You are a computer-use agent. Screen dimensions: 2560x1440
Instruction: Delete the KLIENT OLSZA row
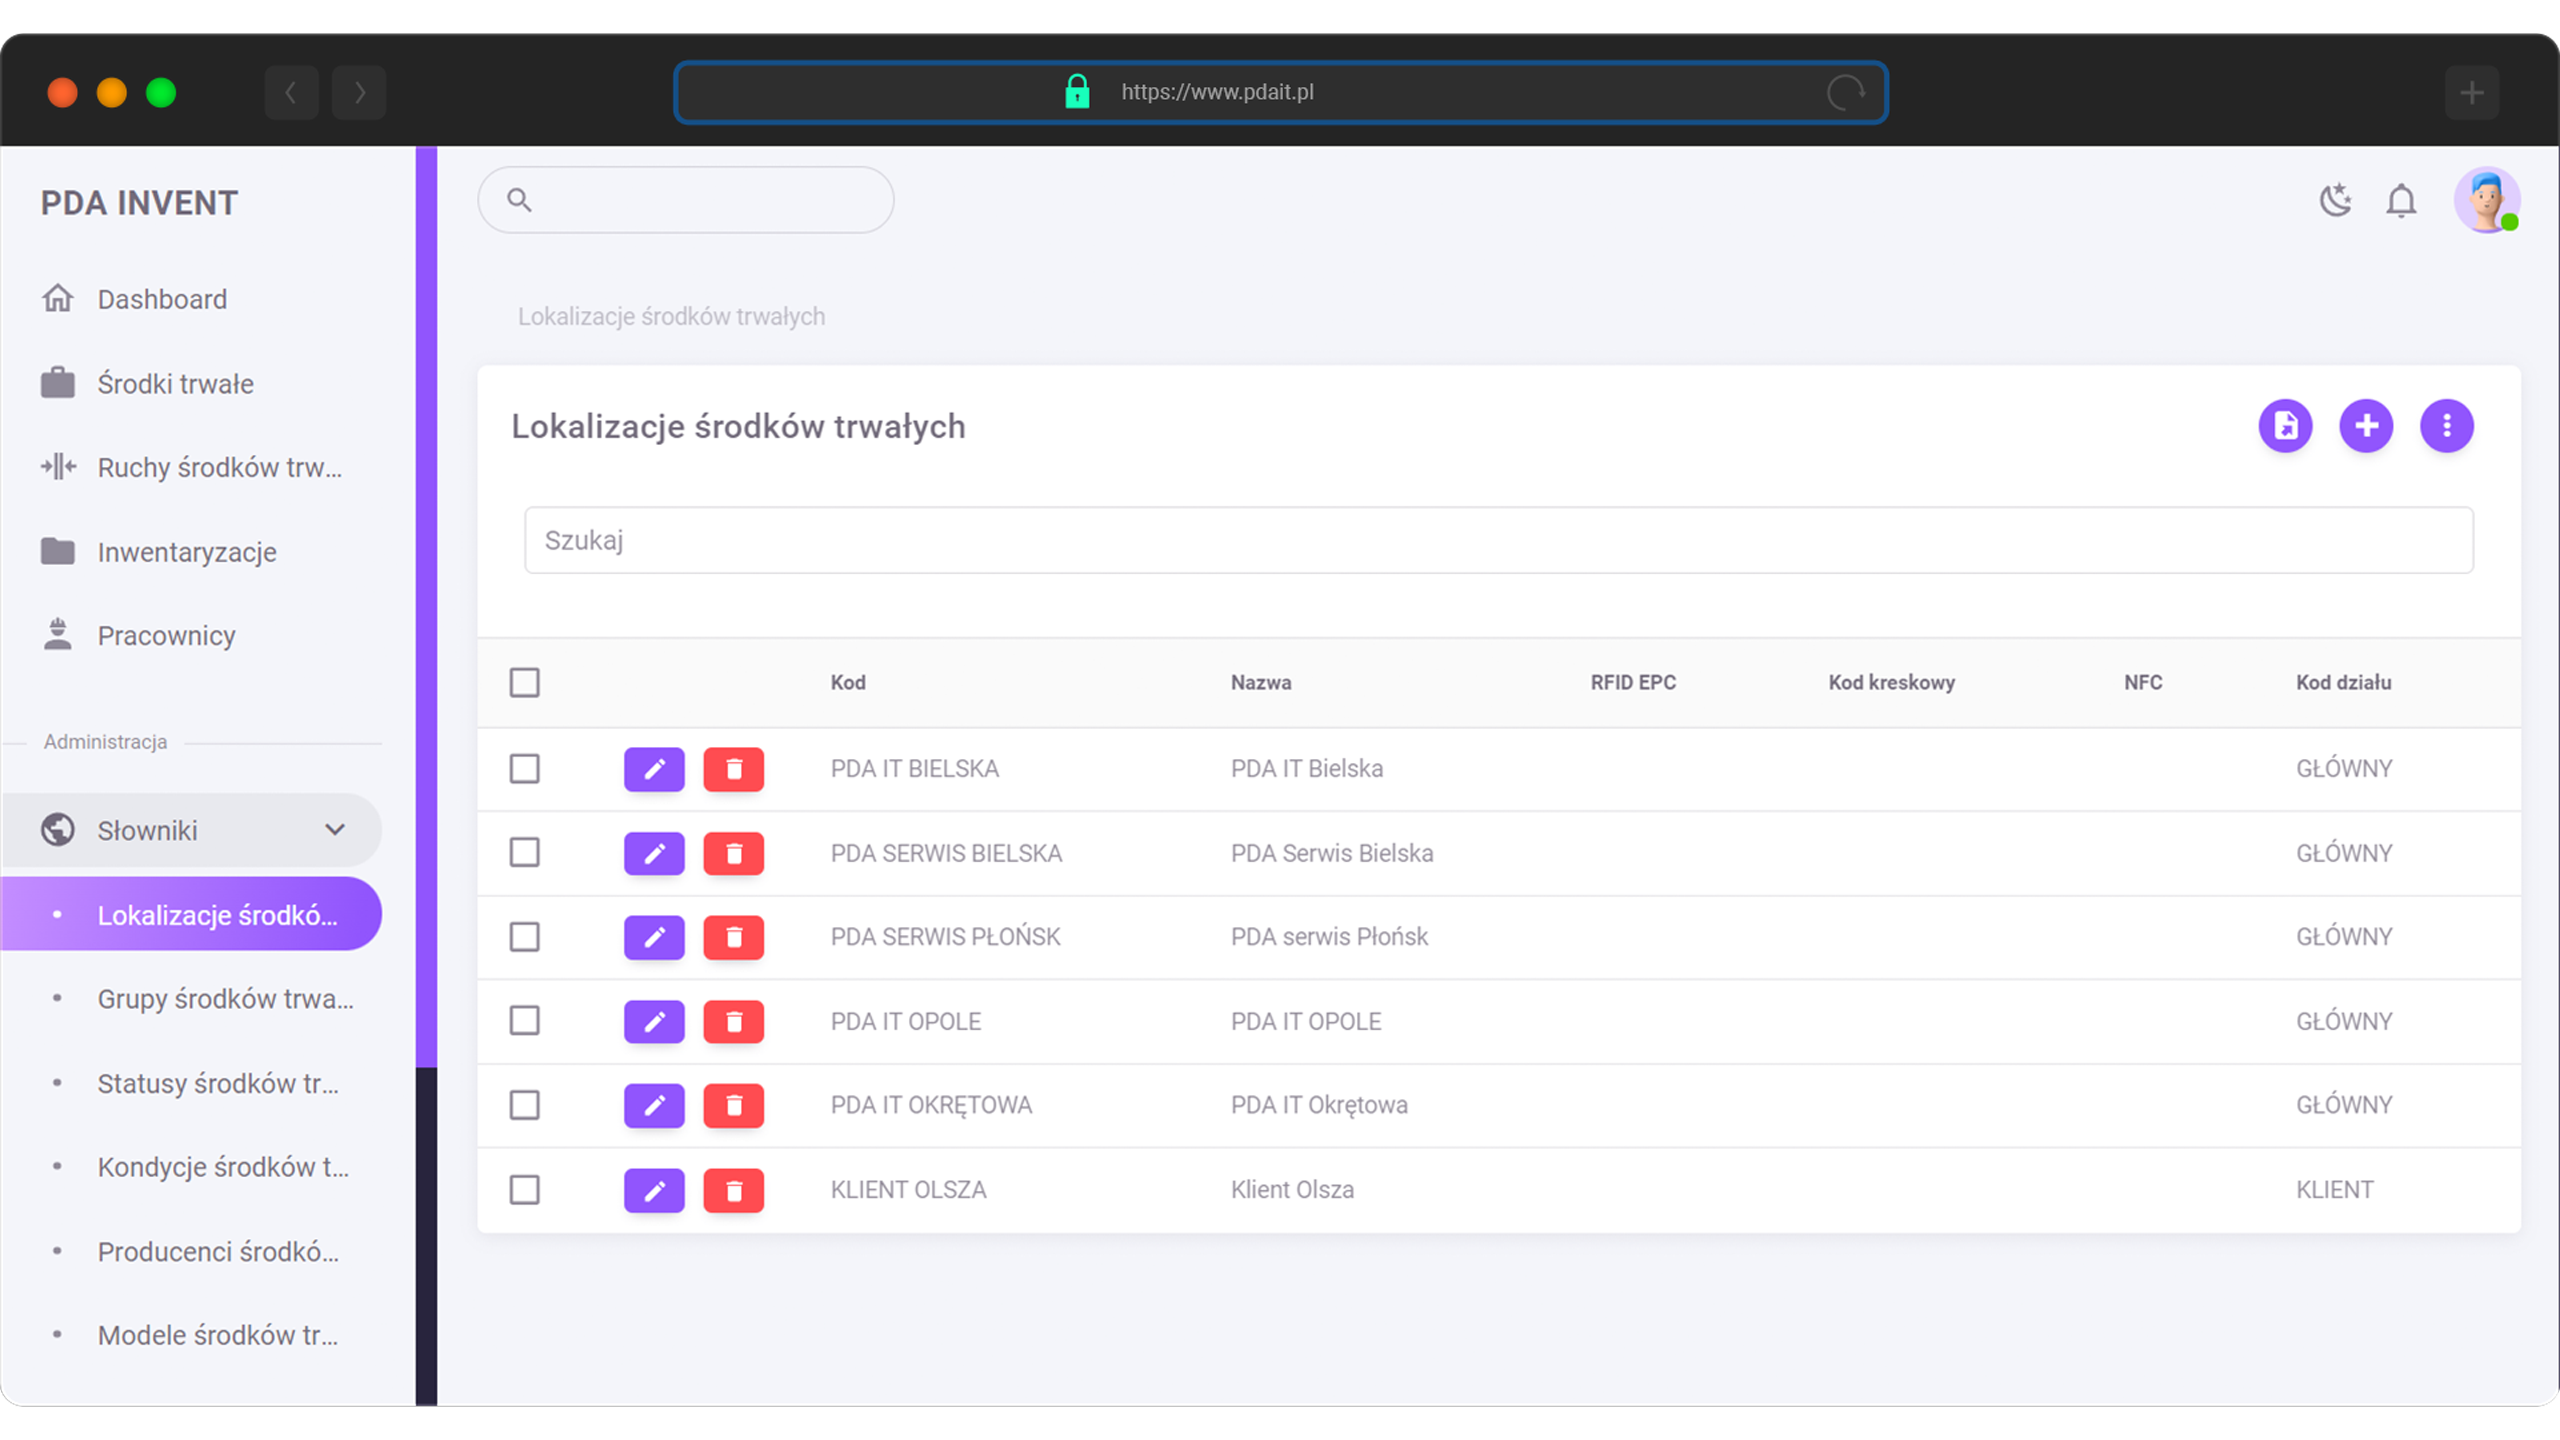(x=733, y=1190)
